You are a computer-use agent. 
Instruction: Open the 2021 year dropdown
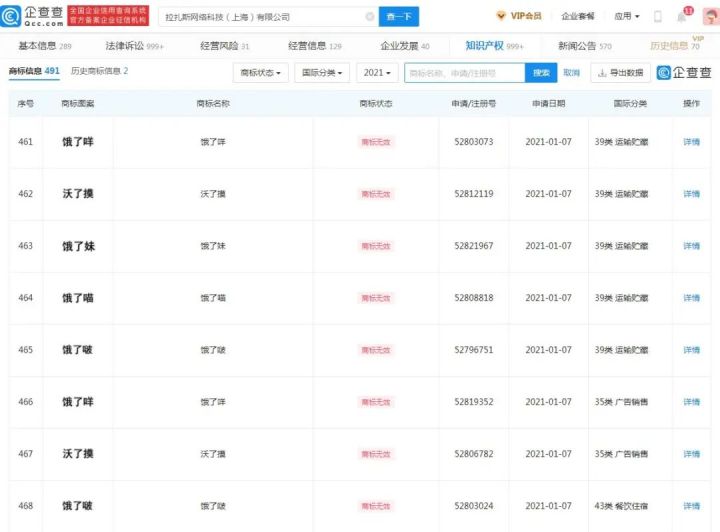[x=378, y=73]
